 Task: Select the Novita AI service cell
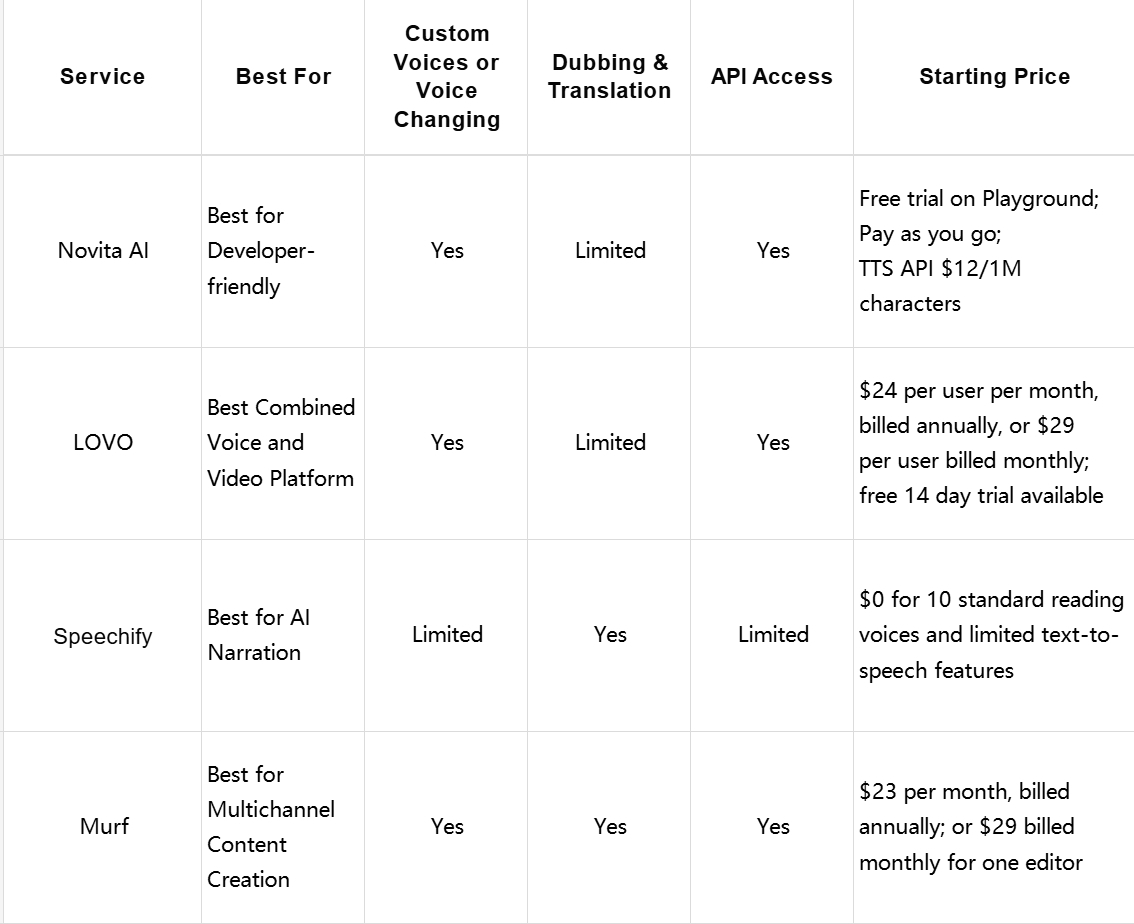tap(103, 251)
